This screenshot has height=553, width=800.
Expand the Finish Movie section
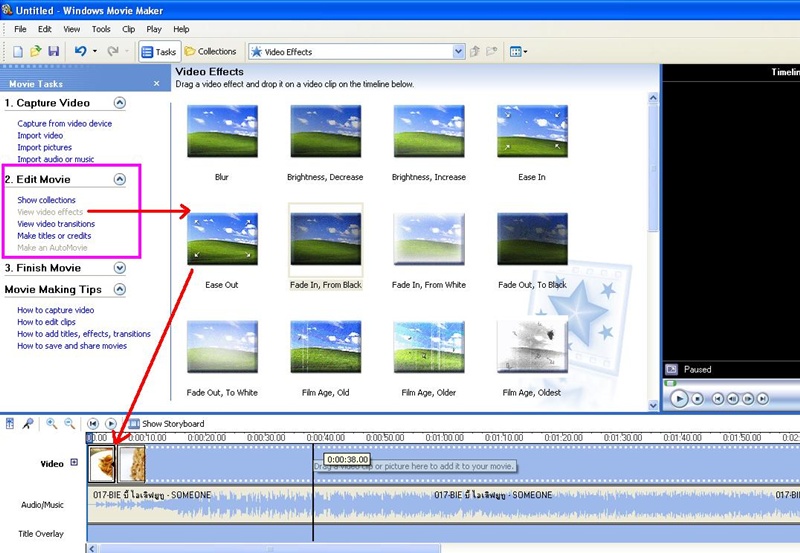tap(119, 268)
